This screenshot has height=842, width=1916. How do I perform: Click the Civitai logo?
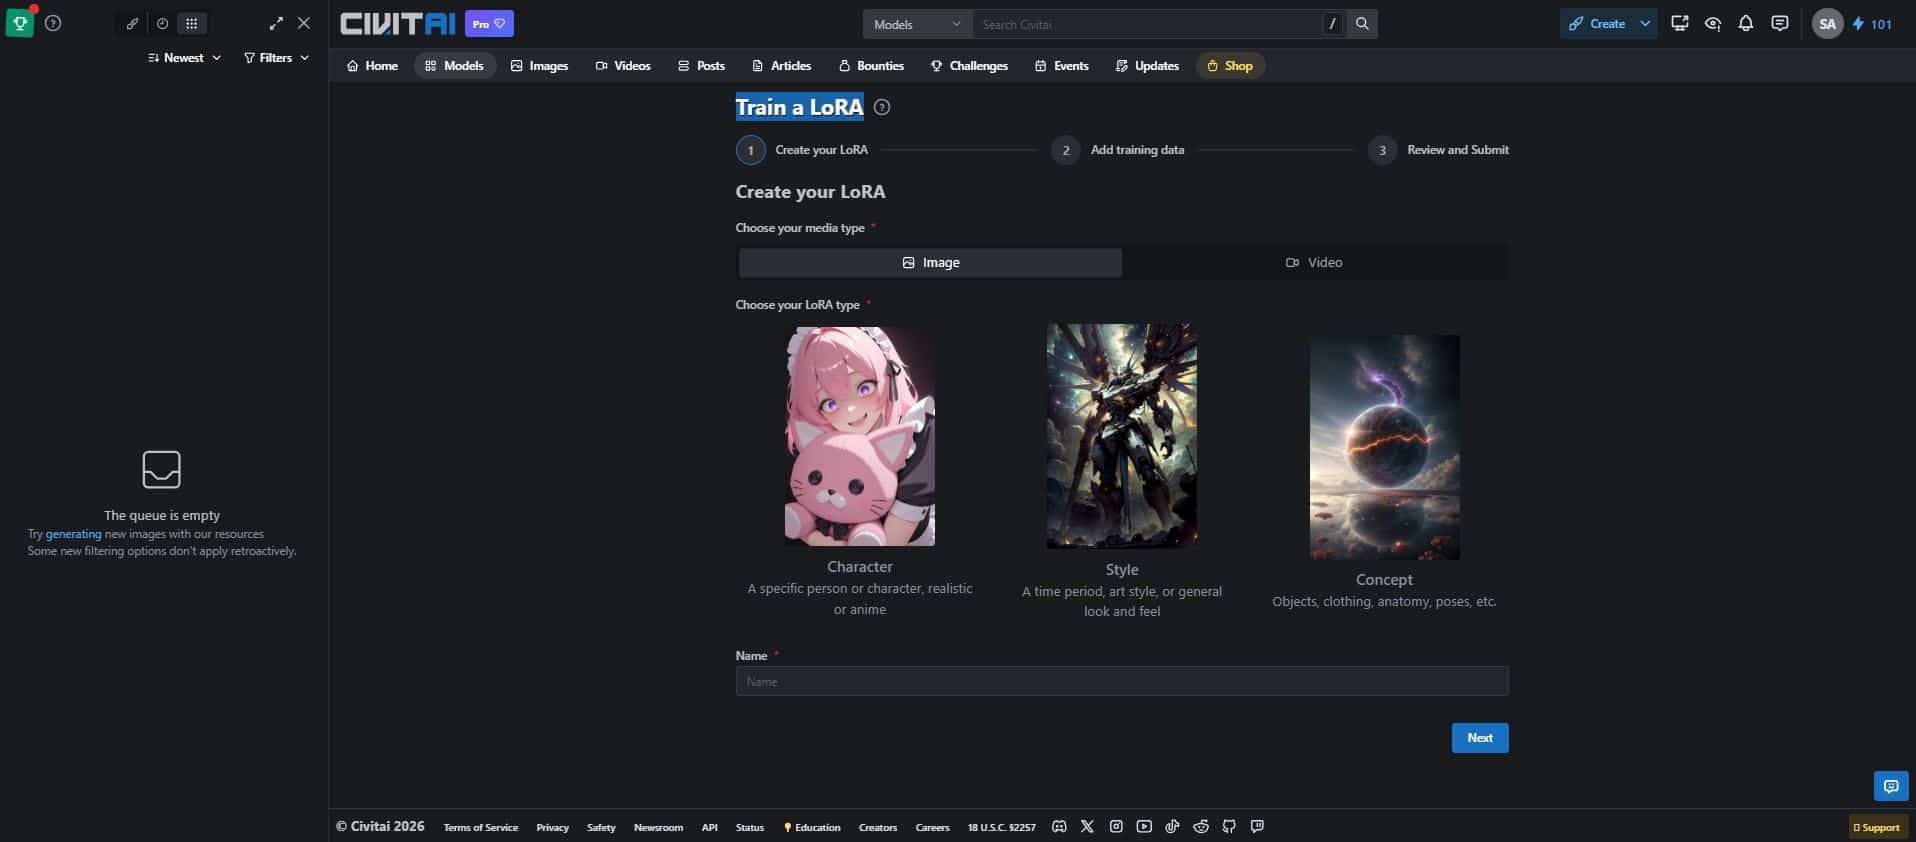[397, 23]
